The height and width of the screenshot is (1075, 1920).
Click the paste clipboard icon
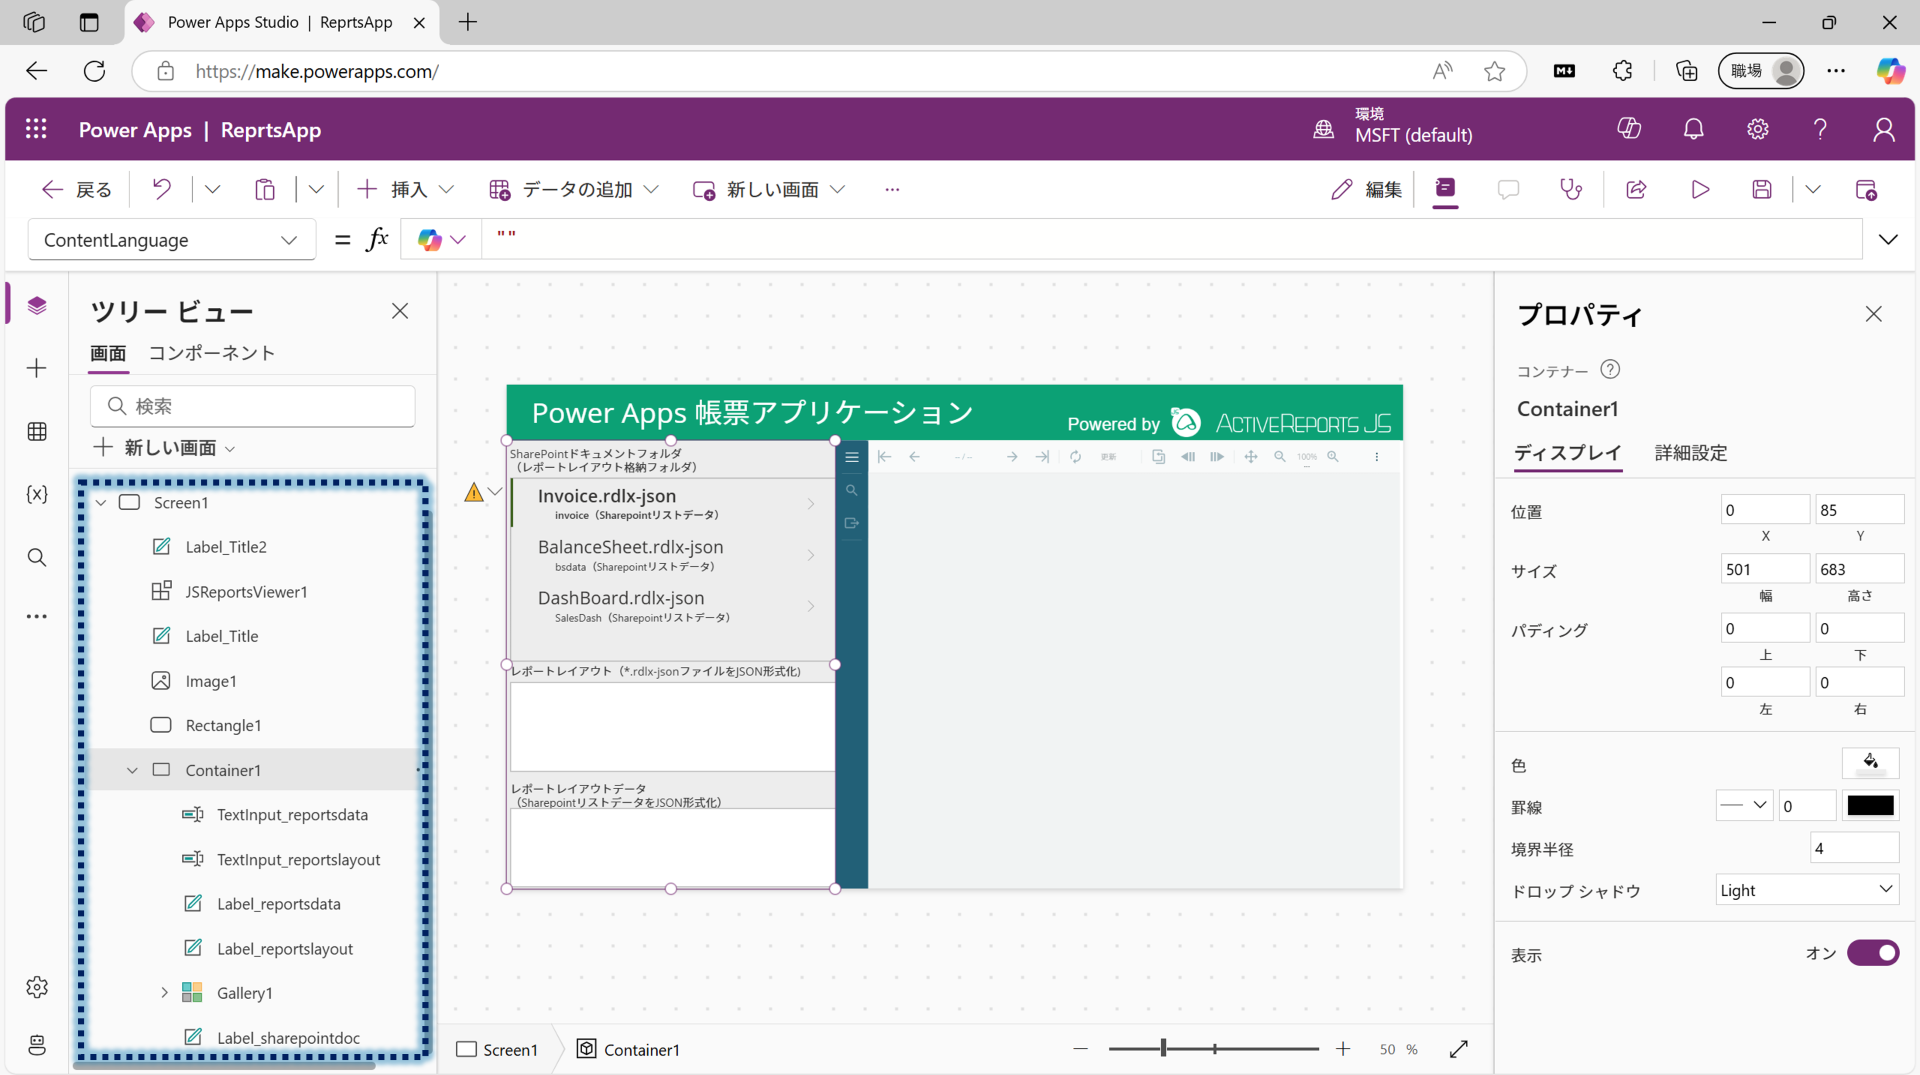(x=265, y=189)
